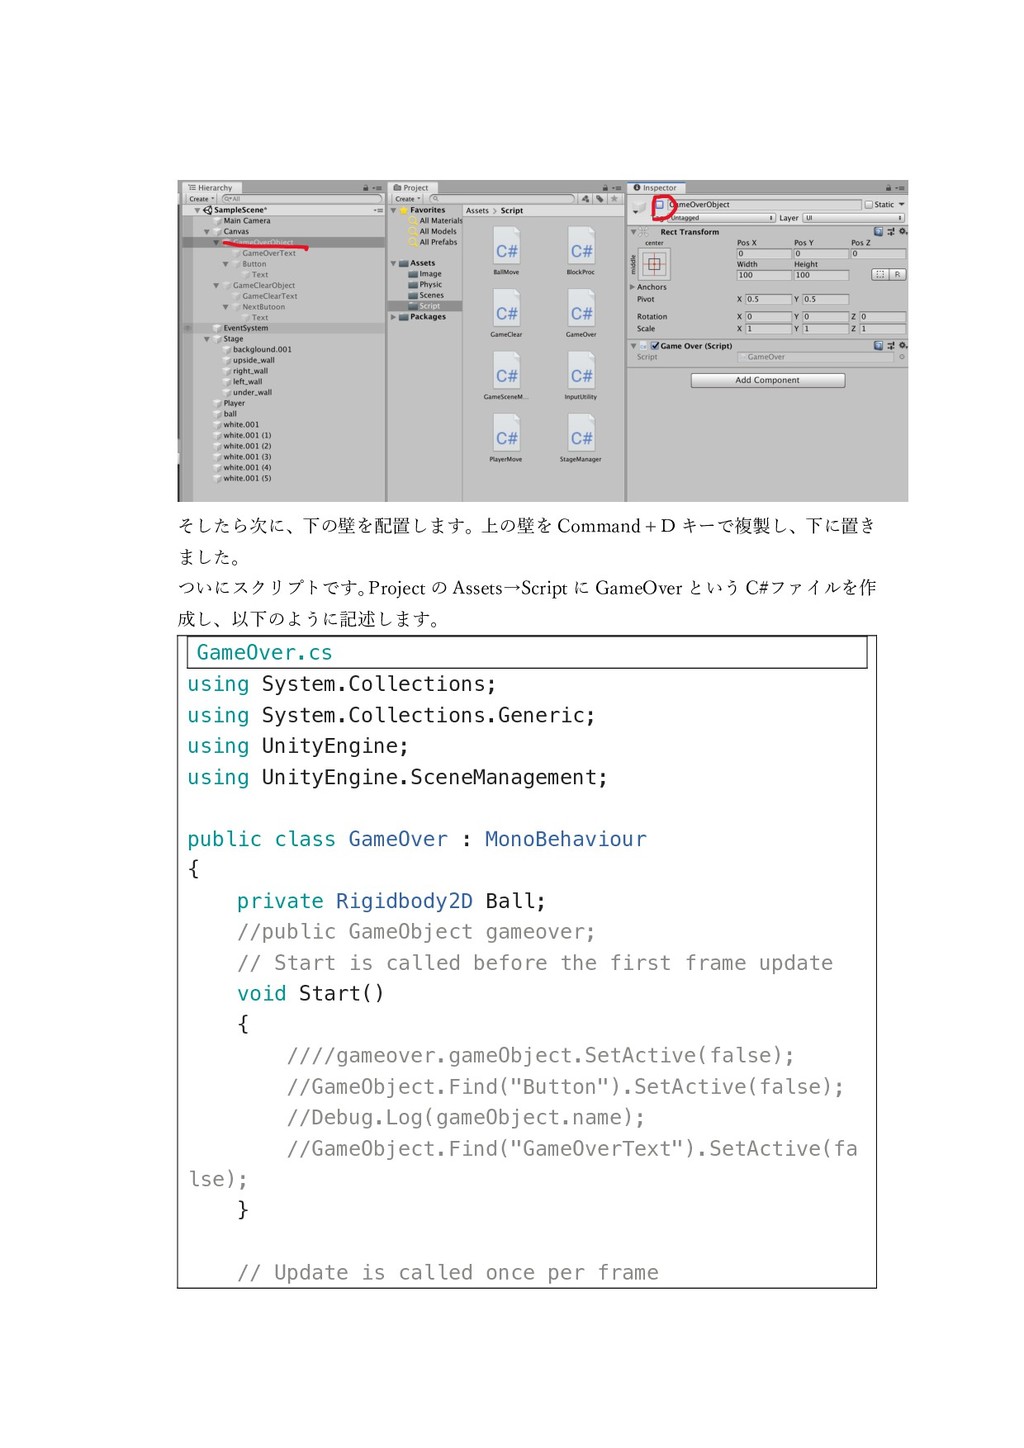The image size is (1024, 1448).
Task: Select the Script folder in Assets
Action: pos(430,306)
